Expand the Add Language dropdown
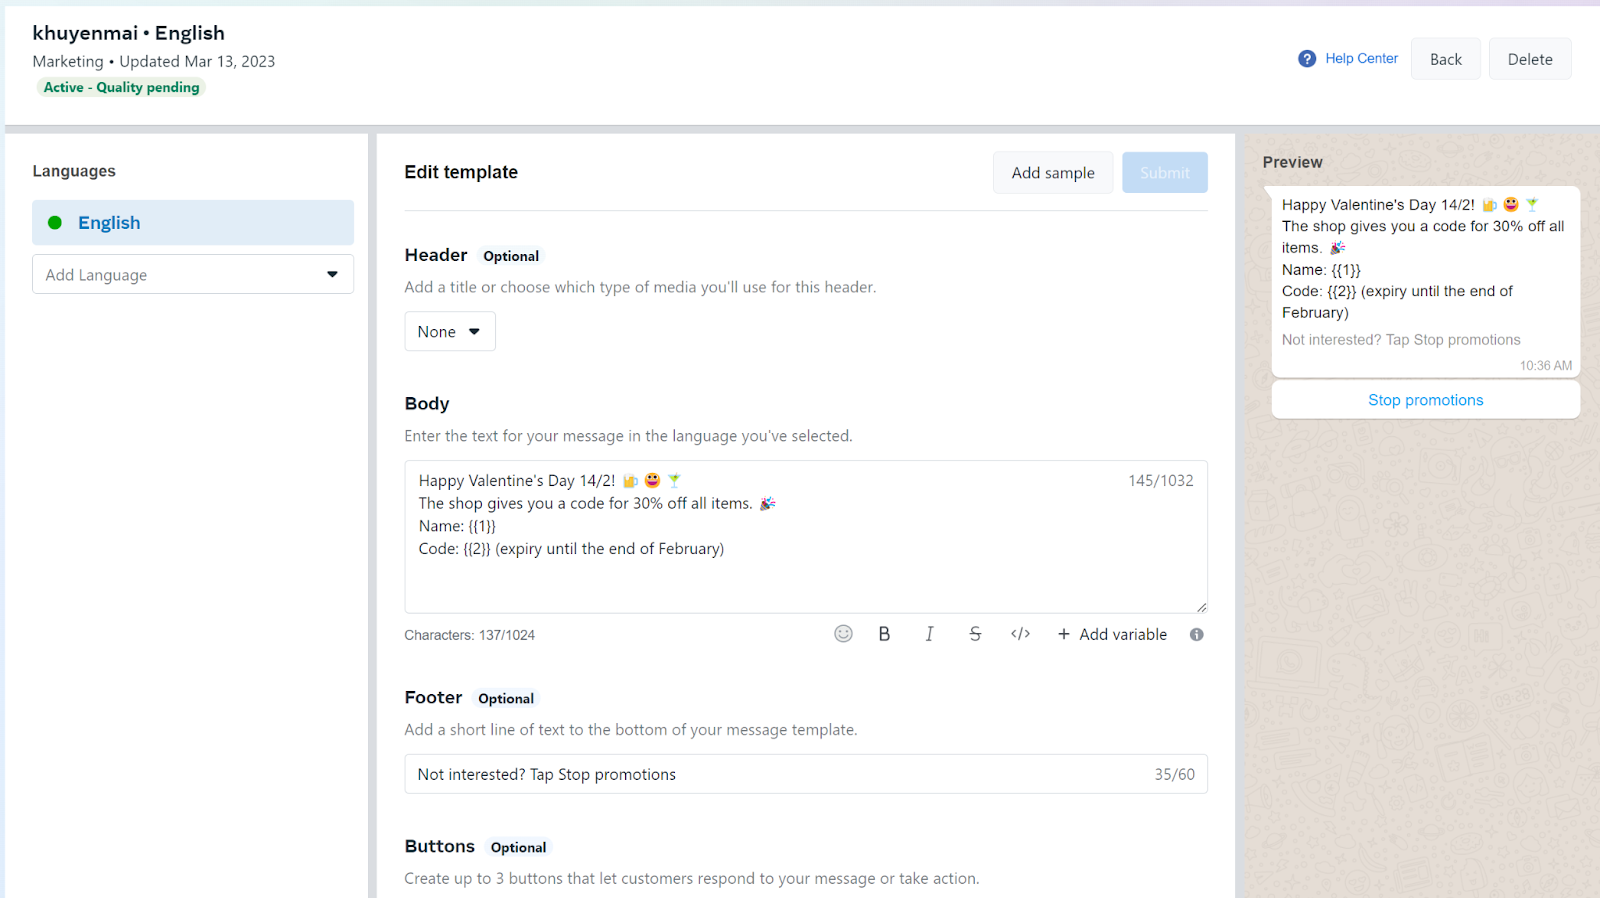This screenshot has height=898, width=1600. [193, 274]
